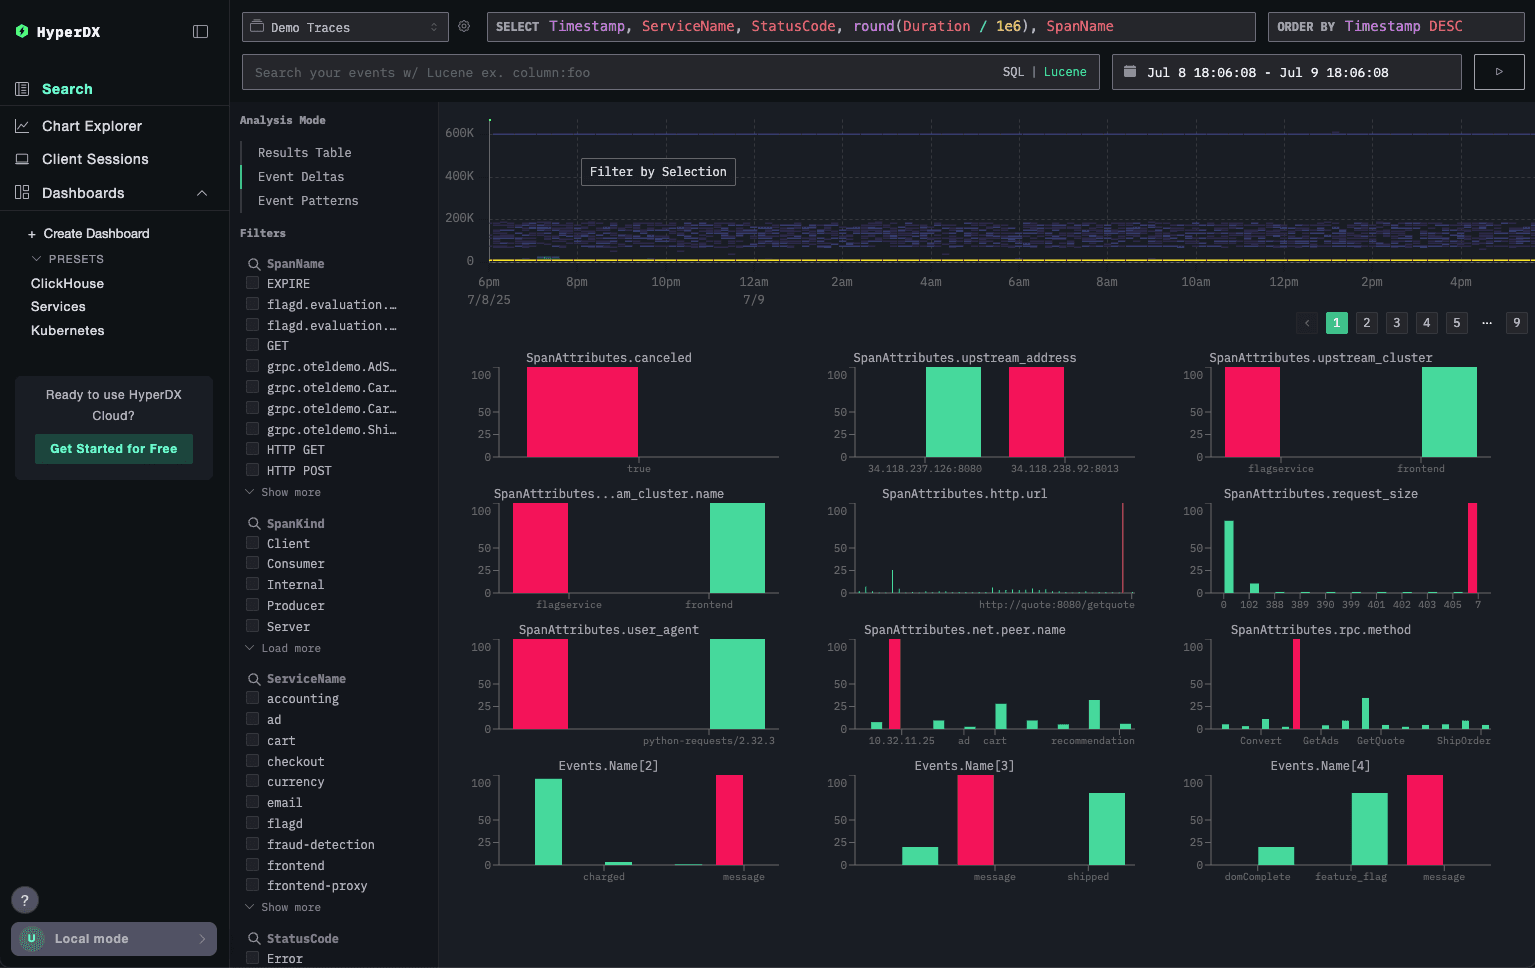Open the pagination ellipsis for more pages
Viewport: 1535px width, 968px height.
click(x=1487, y=323)
